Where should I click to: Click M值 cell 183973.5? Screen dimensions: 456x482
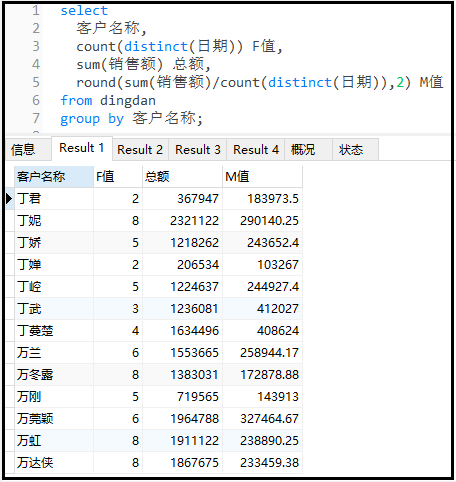click(262, 199)
